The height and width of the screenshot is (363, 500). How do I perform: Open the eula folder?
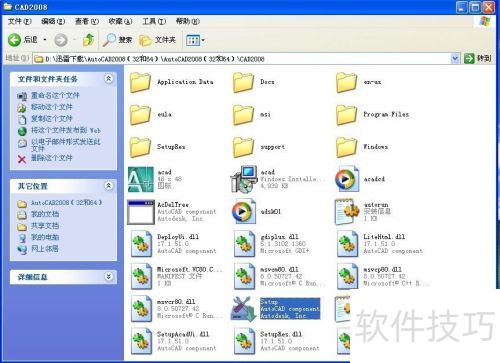pyautogui.click(x=151, y=115)
